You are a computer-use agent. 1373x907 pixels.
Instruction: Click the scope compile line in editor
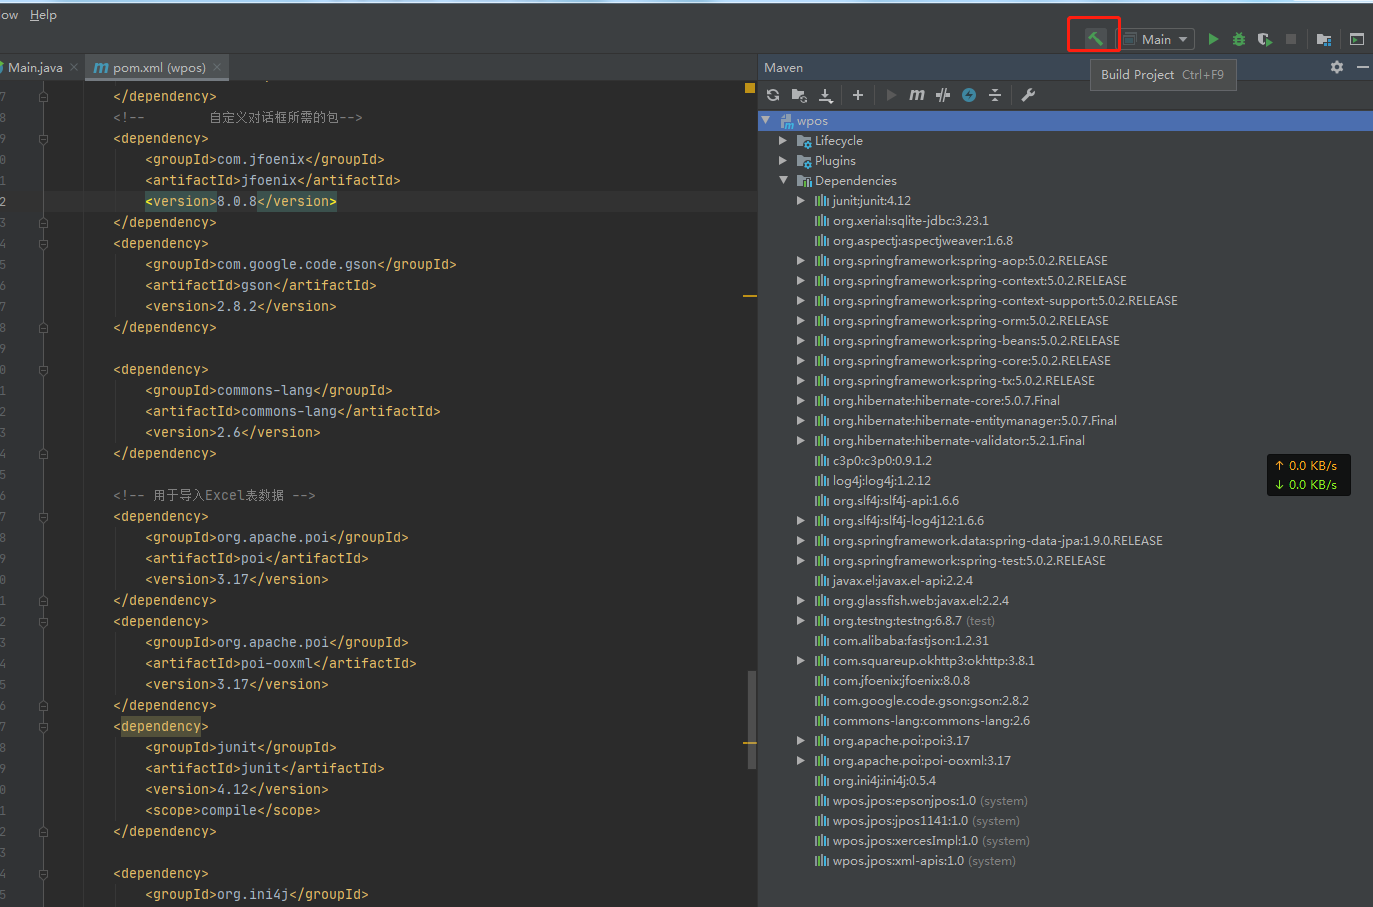click(233, 810)
